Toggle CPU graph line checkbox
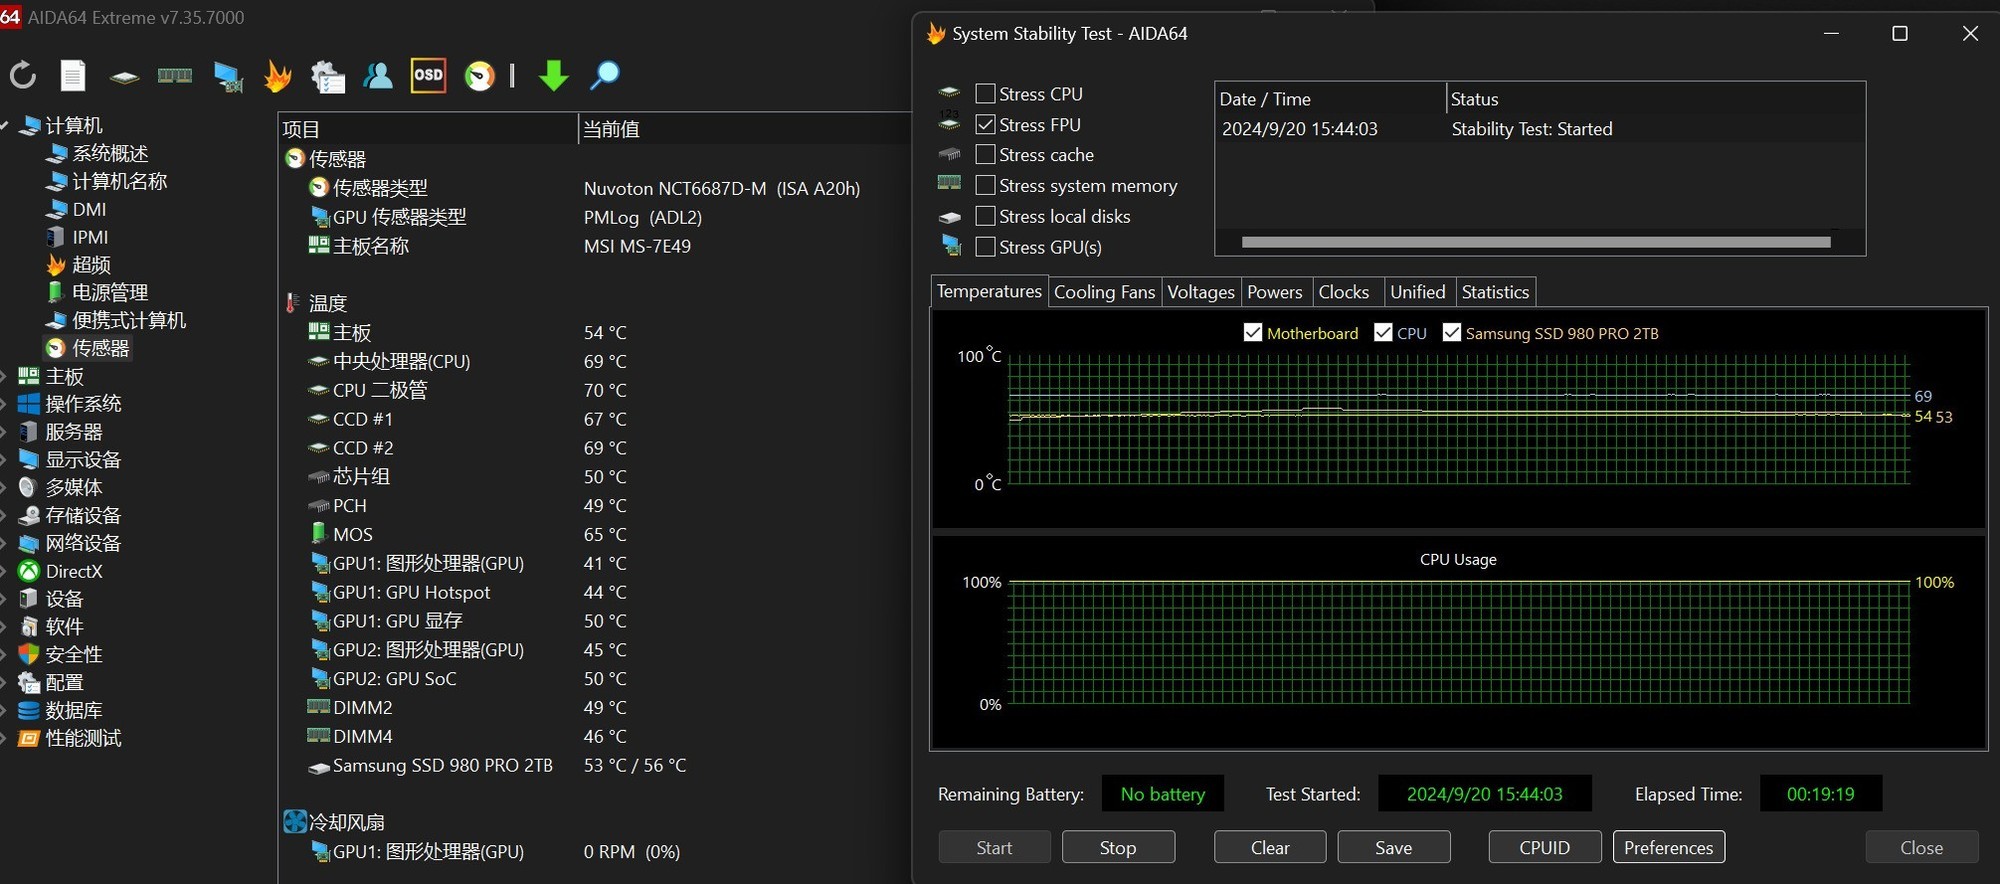This screenshot has width=2000, height=884. point(1383,333)
